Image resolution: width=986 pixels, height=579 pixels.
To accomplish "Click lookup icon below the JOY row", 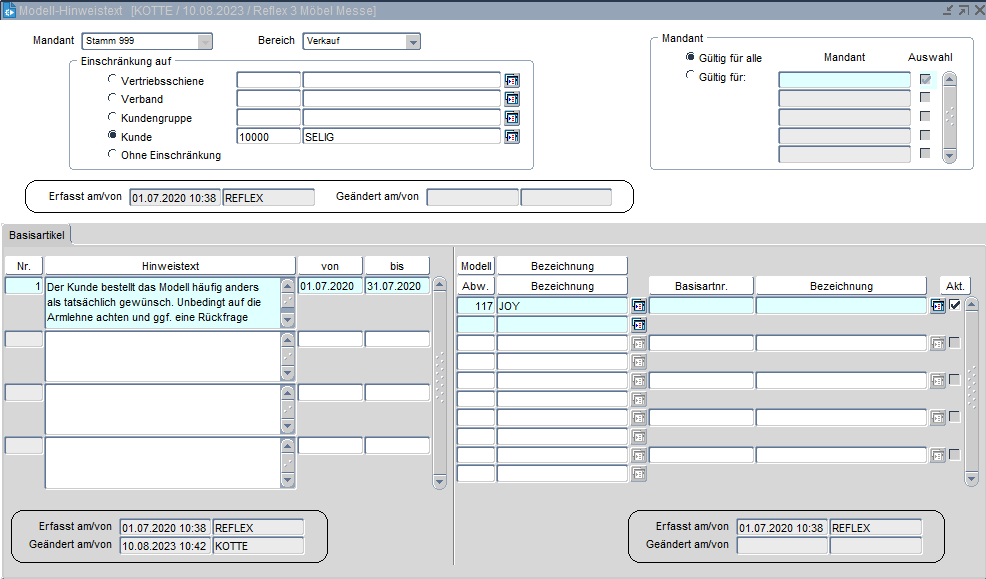I will point(639,325).
